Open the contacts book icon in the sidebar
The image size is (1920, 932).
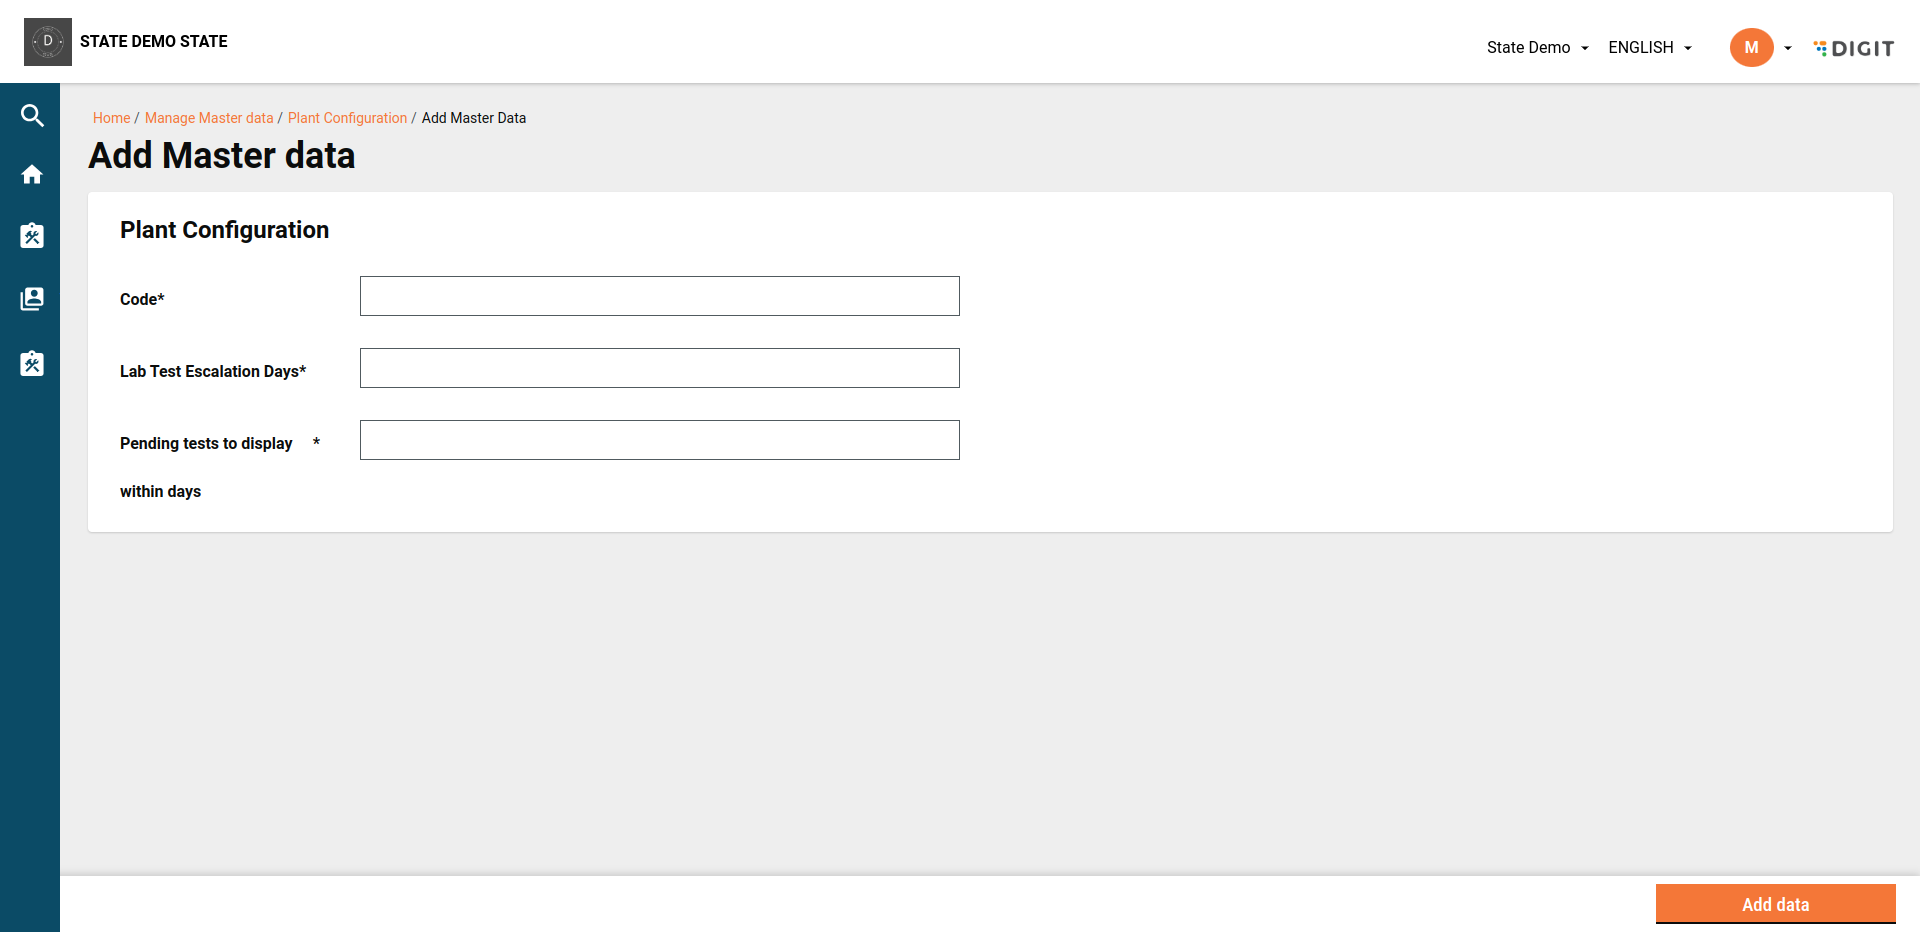click(32, 299)
